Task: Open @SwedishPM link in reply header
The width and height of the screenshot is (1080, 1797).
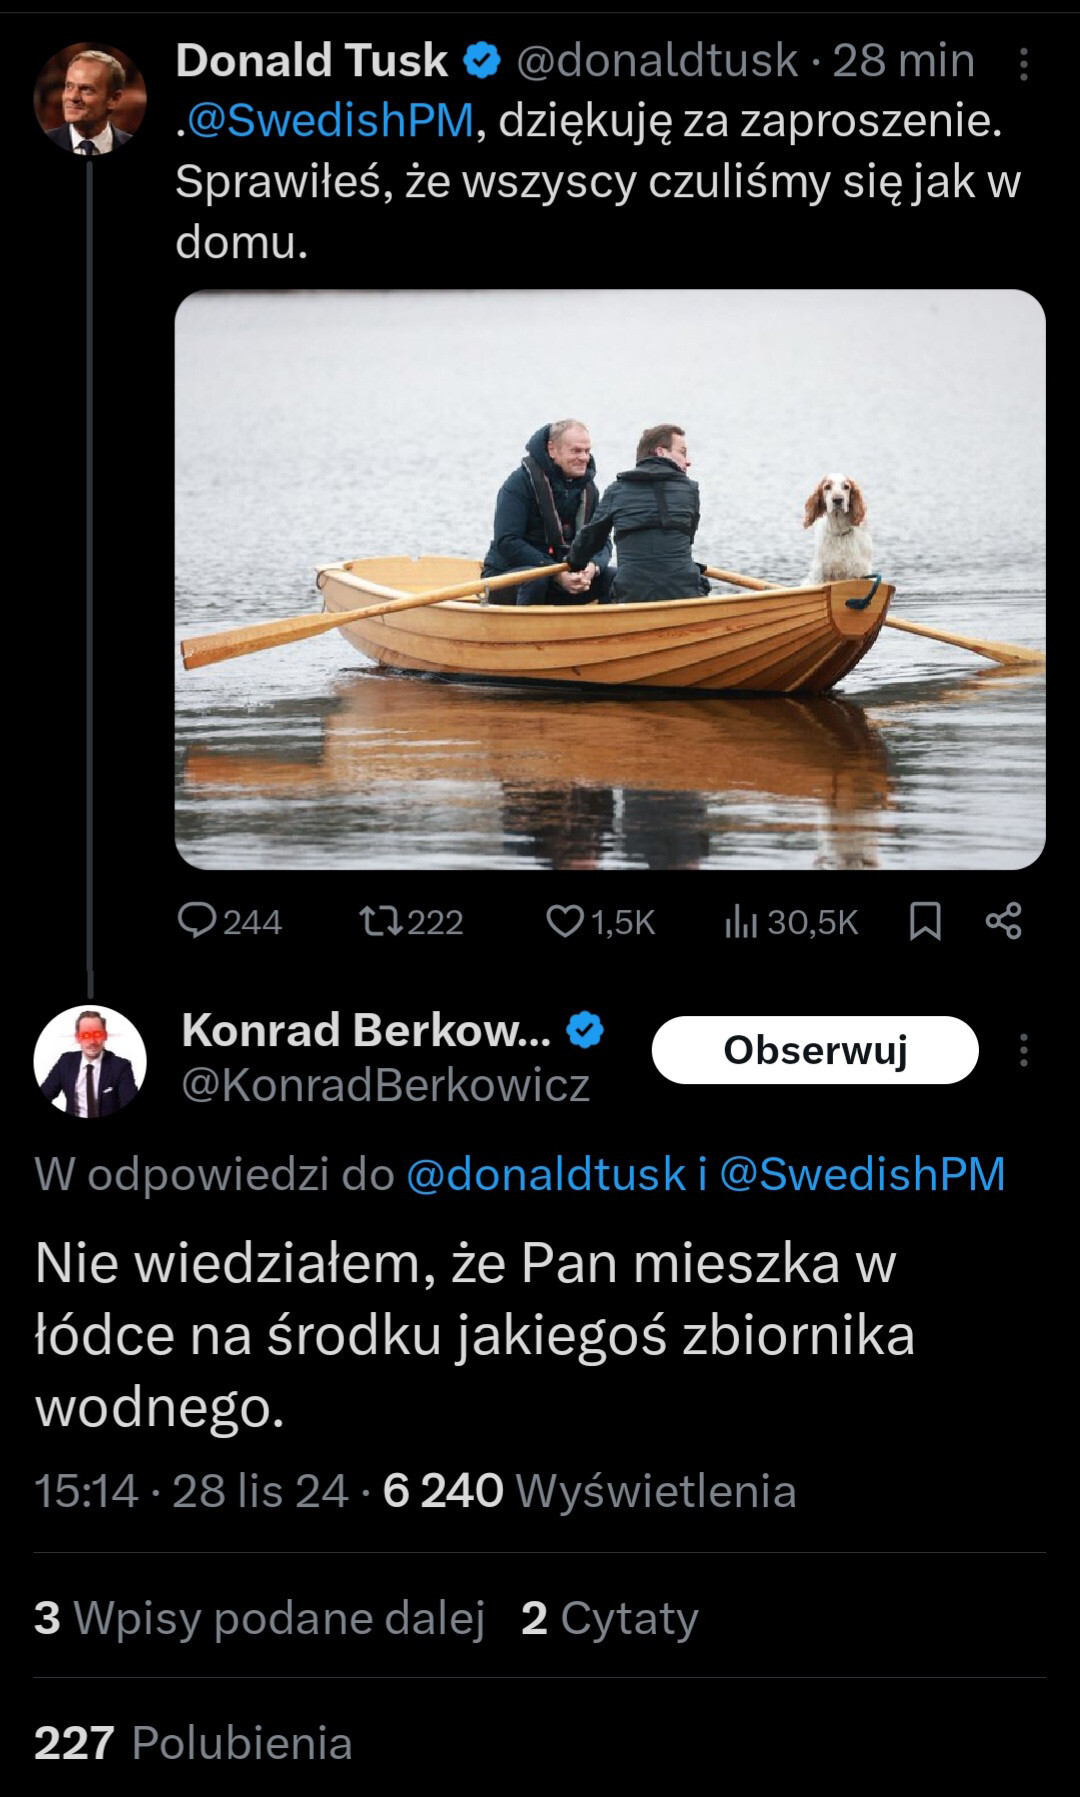Action: pyautogui.click(x=862, y=1174)
